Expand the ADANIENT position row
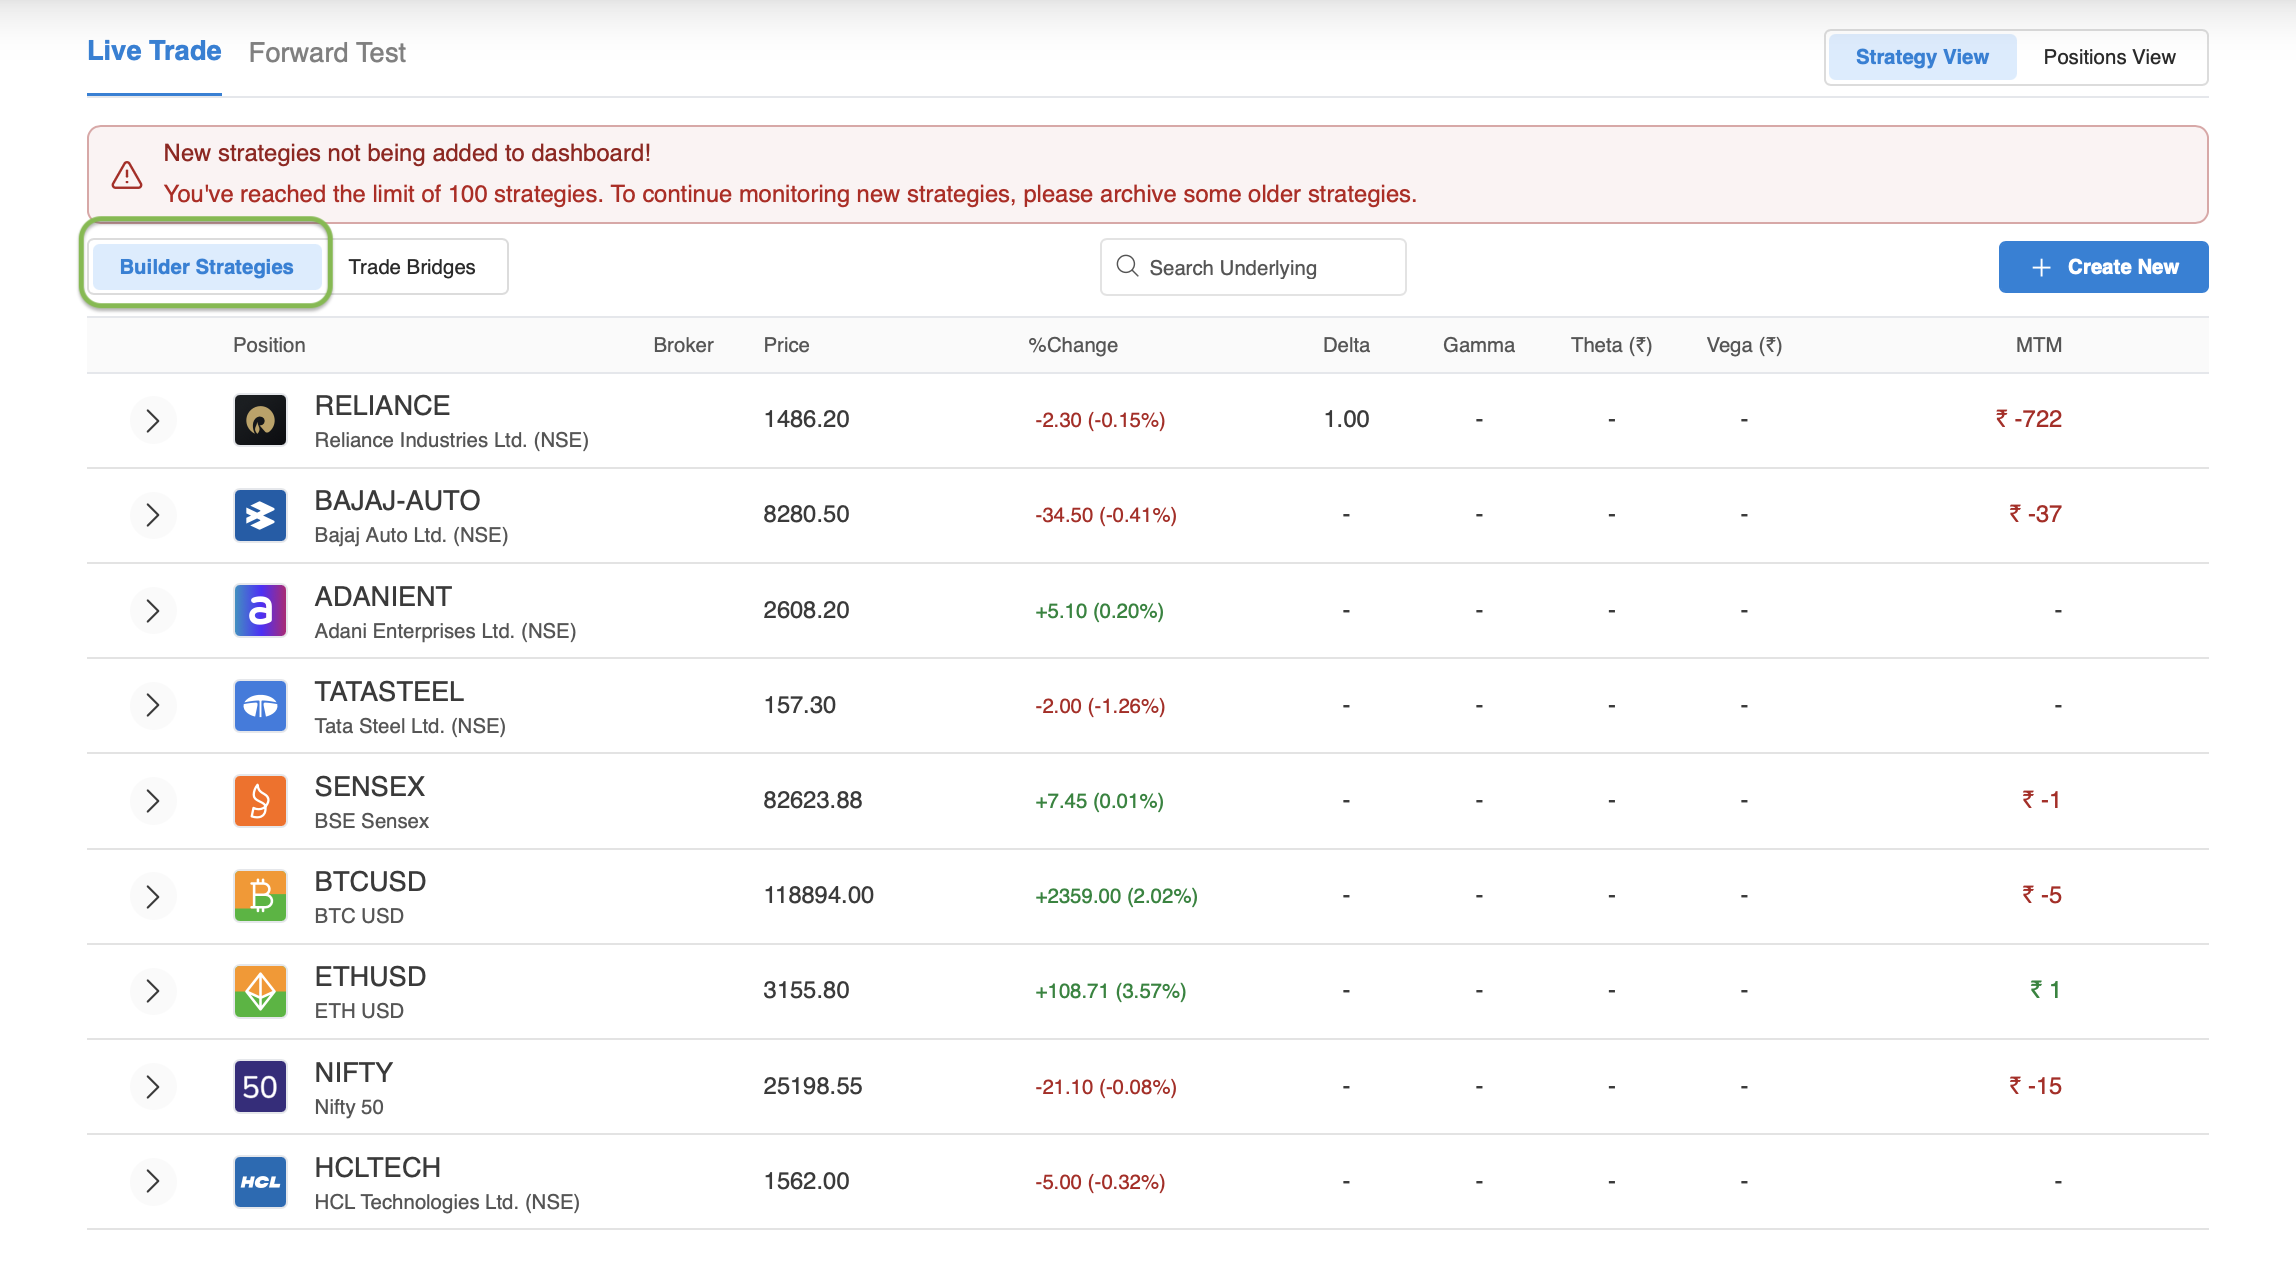 pyautogui.click(x=153, y=610)
